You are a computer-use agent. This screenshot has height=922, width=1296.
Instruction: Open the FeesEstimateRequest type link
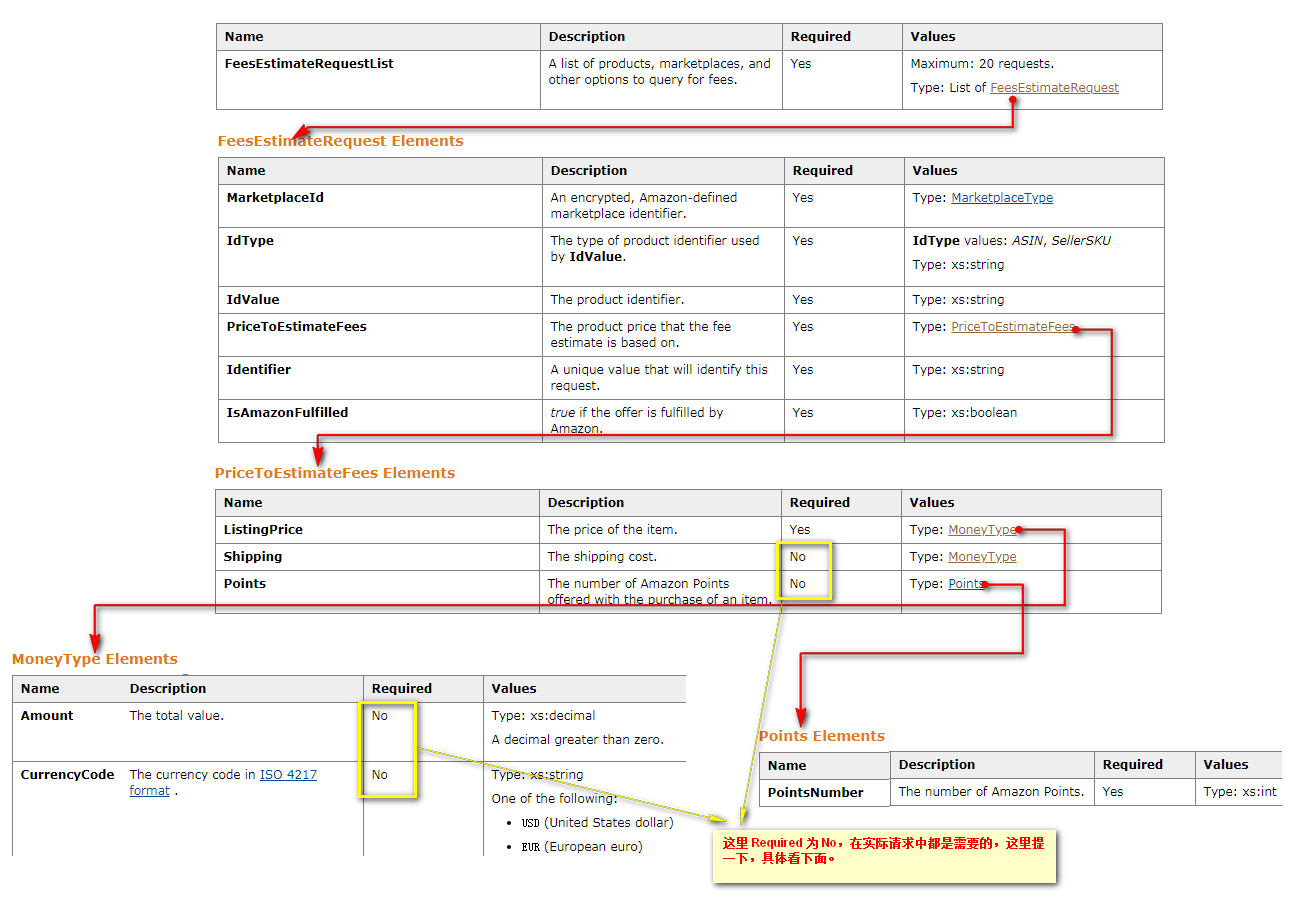(1054, 88)
